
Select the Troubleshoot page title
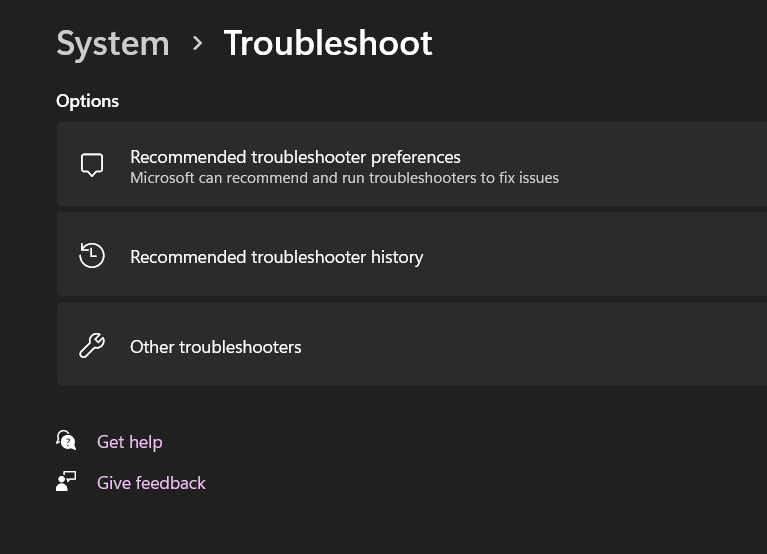pyautogui.click(x=328, y=43)
